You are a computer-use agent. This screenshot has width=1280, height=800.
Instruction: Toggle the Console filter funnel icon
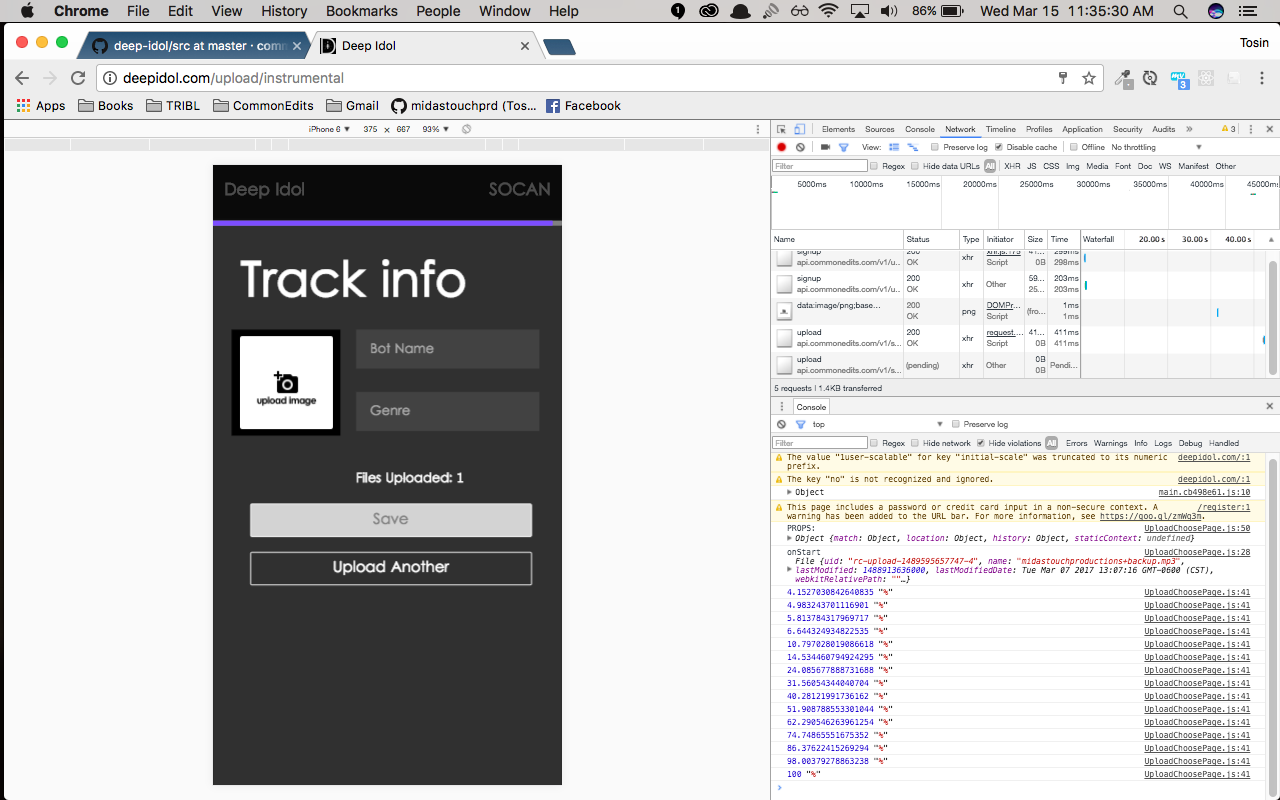800,424
